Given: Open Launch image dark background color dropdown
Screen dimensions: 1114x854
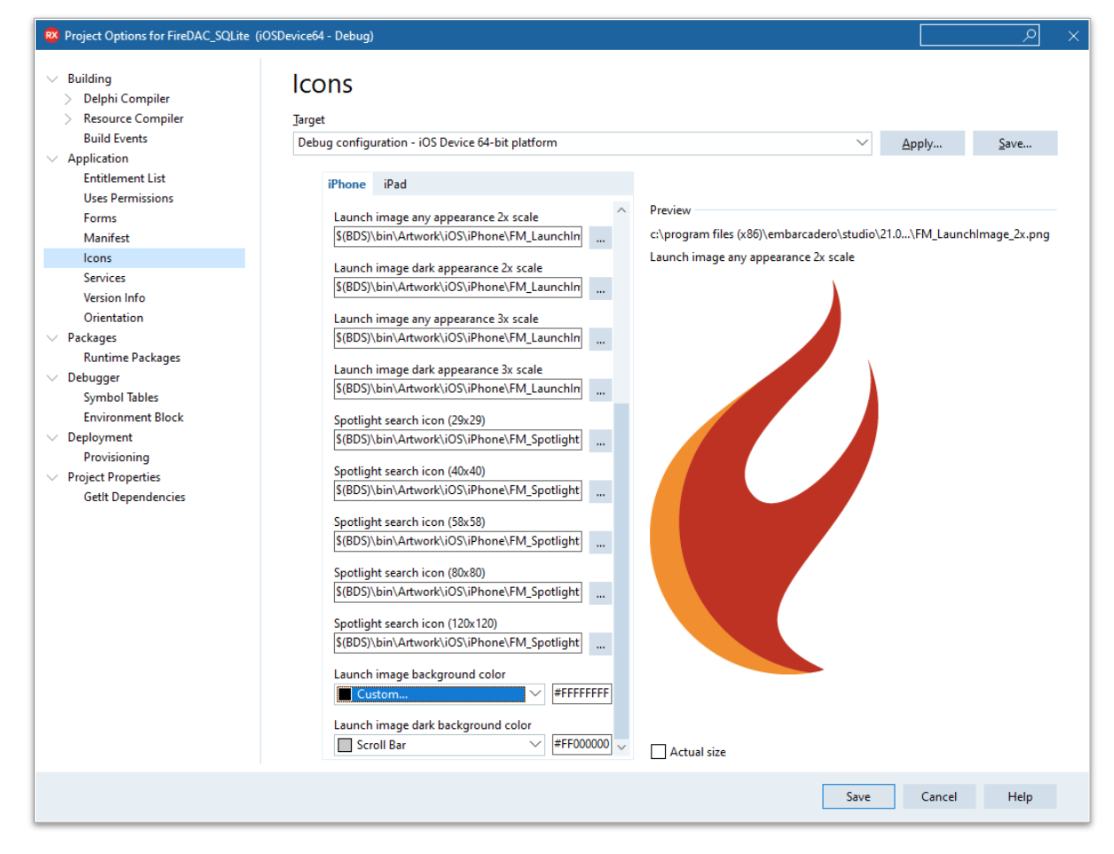Looking at the screenshot, I should (x=535, y=745).
